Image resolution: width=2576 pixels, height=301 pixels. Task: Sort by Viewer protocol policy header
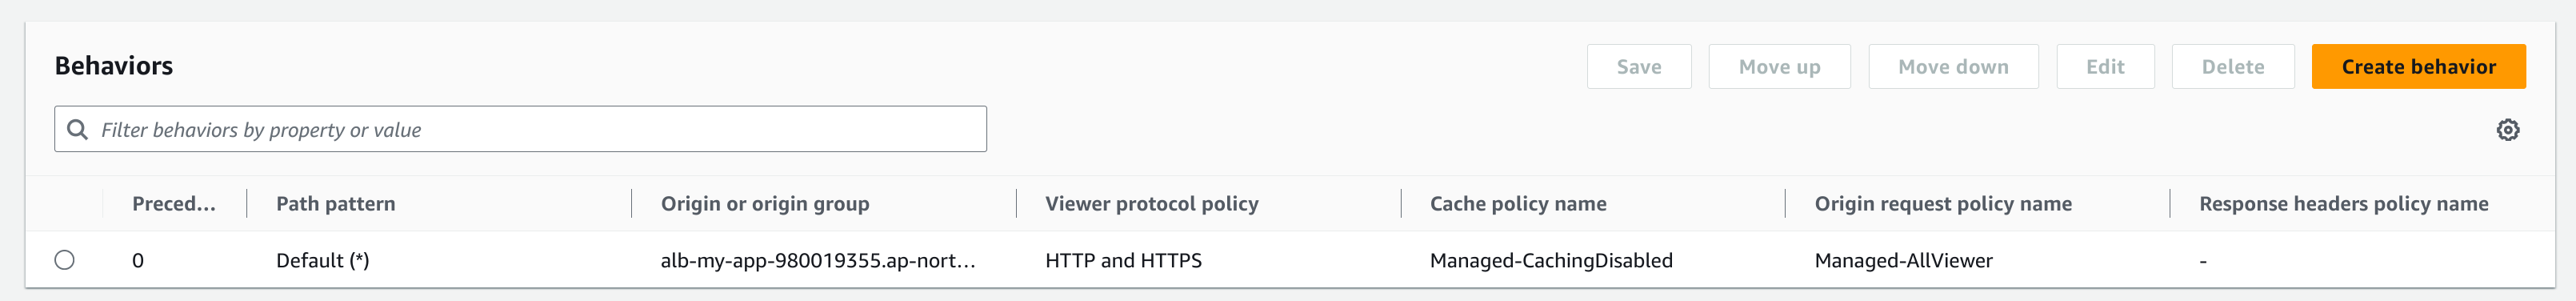click(1152, 204)
